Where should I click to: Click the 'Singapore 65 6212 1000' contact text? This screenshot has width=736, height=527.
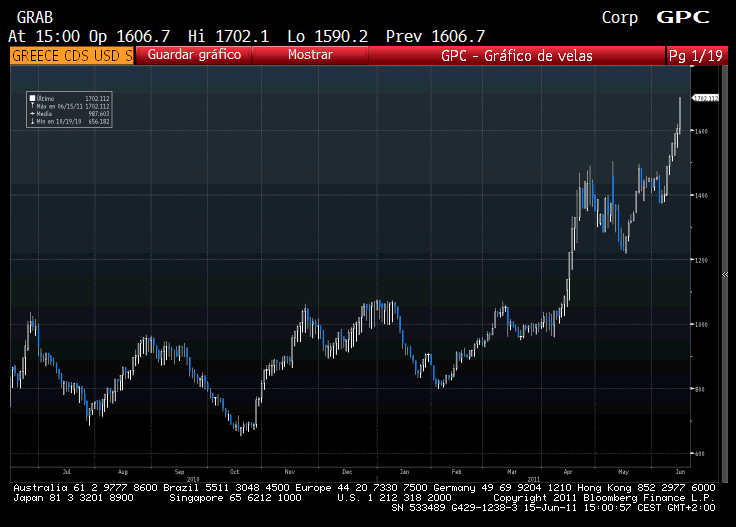coord(235,498)
